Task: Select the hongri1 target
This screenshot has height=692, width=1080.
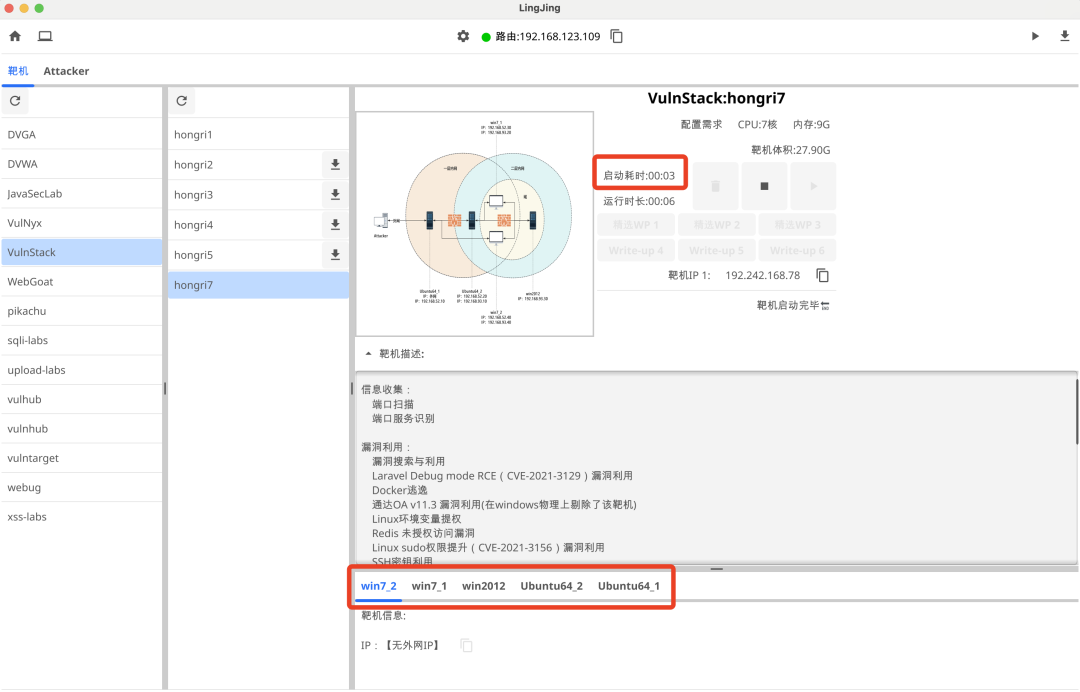Action: 258,135
